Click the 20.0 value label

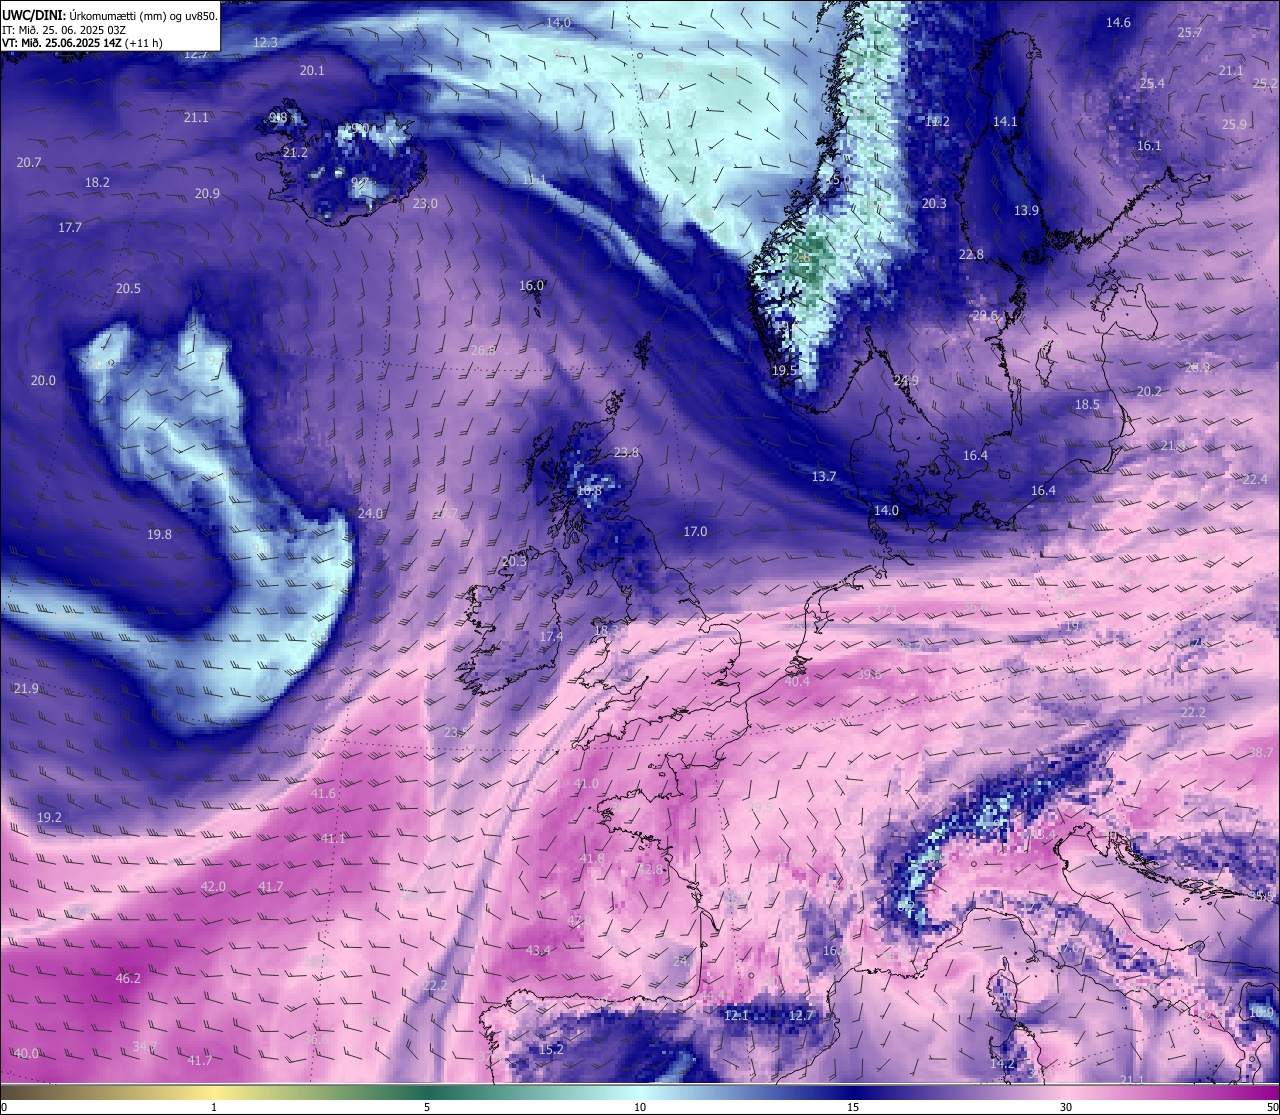pos(43,380)
